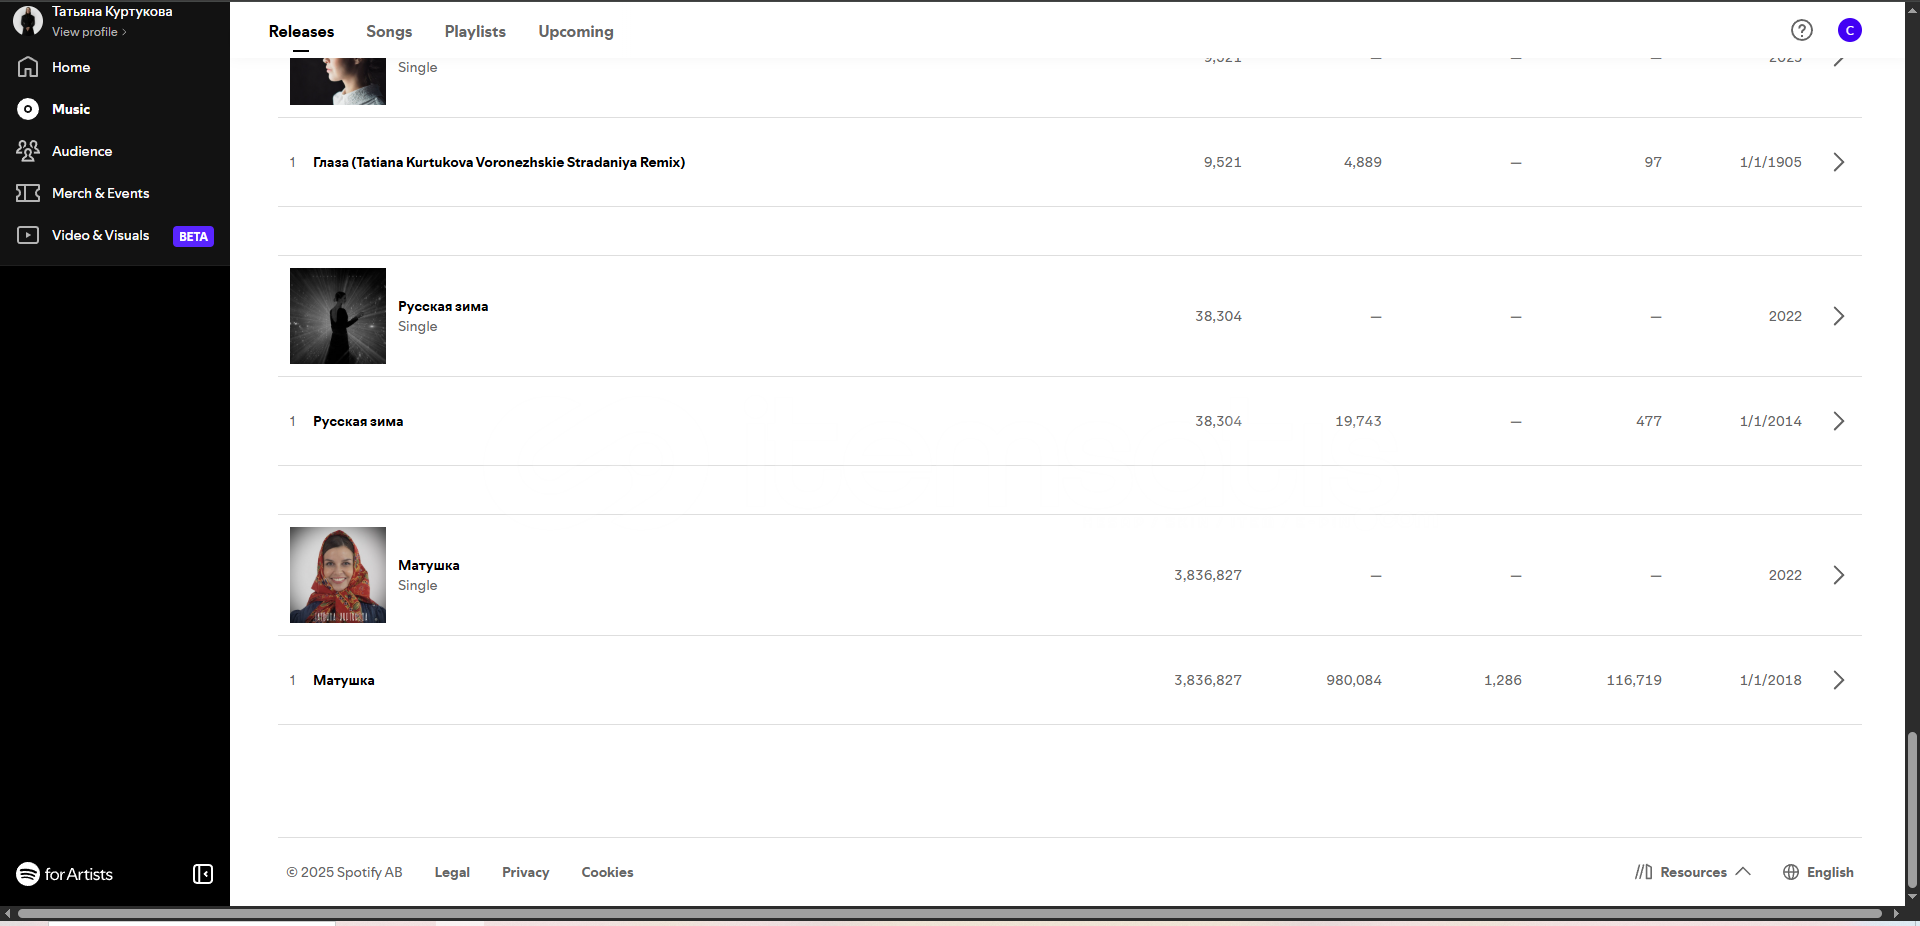Viewport: 1920px width, 926px height.
Task: Open the View profile link
Action: click(x=88, y=32)
